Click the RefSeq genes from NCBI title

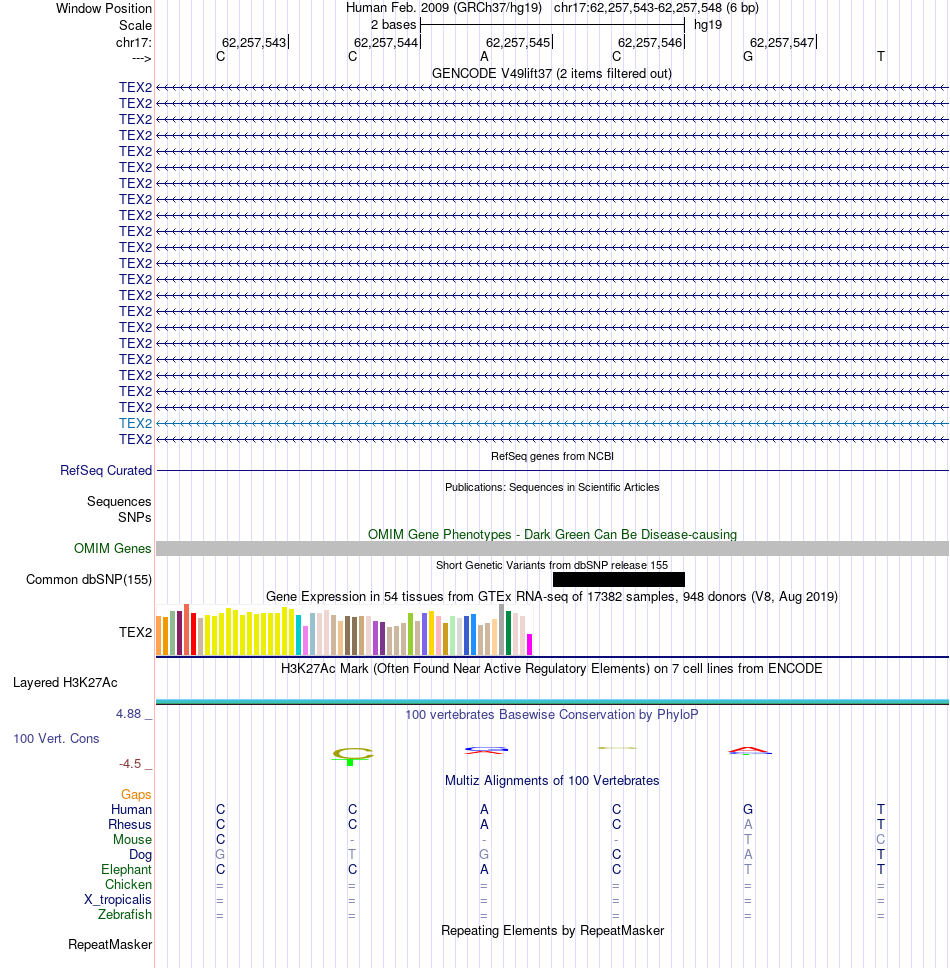(x=552, y=456)
